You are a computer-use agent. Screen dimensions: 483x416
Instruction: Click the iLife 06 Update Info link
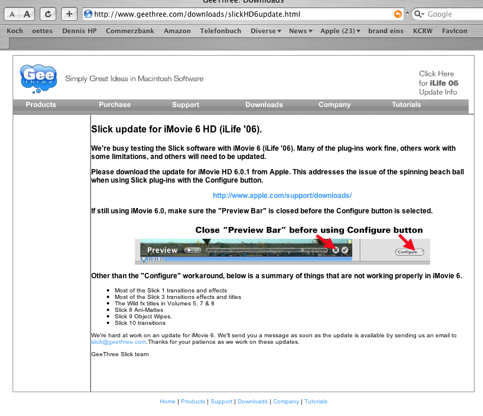click(438, 83)
